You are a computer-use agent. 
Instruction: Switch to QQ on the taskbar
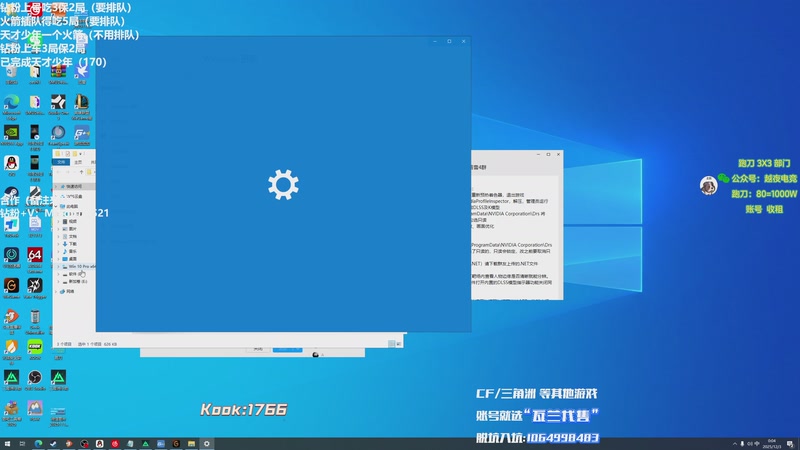coord(99,444)
